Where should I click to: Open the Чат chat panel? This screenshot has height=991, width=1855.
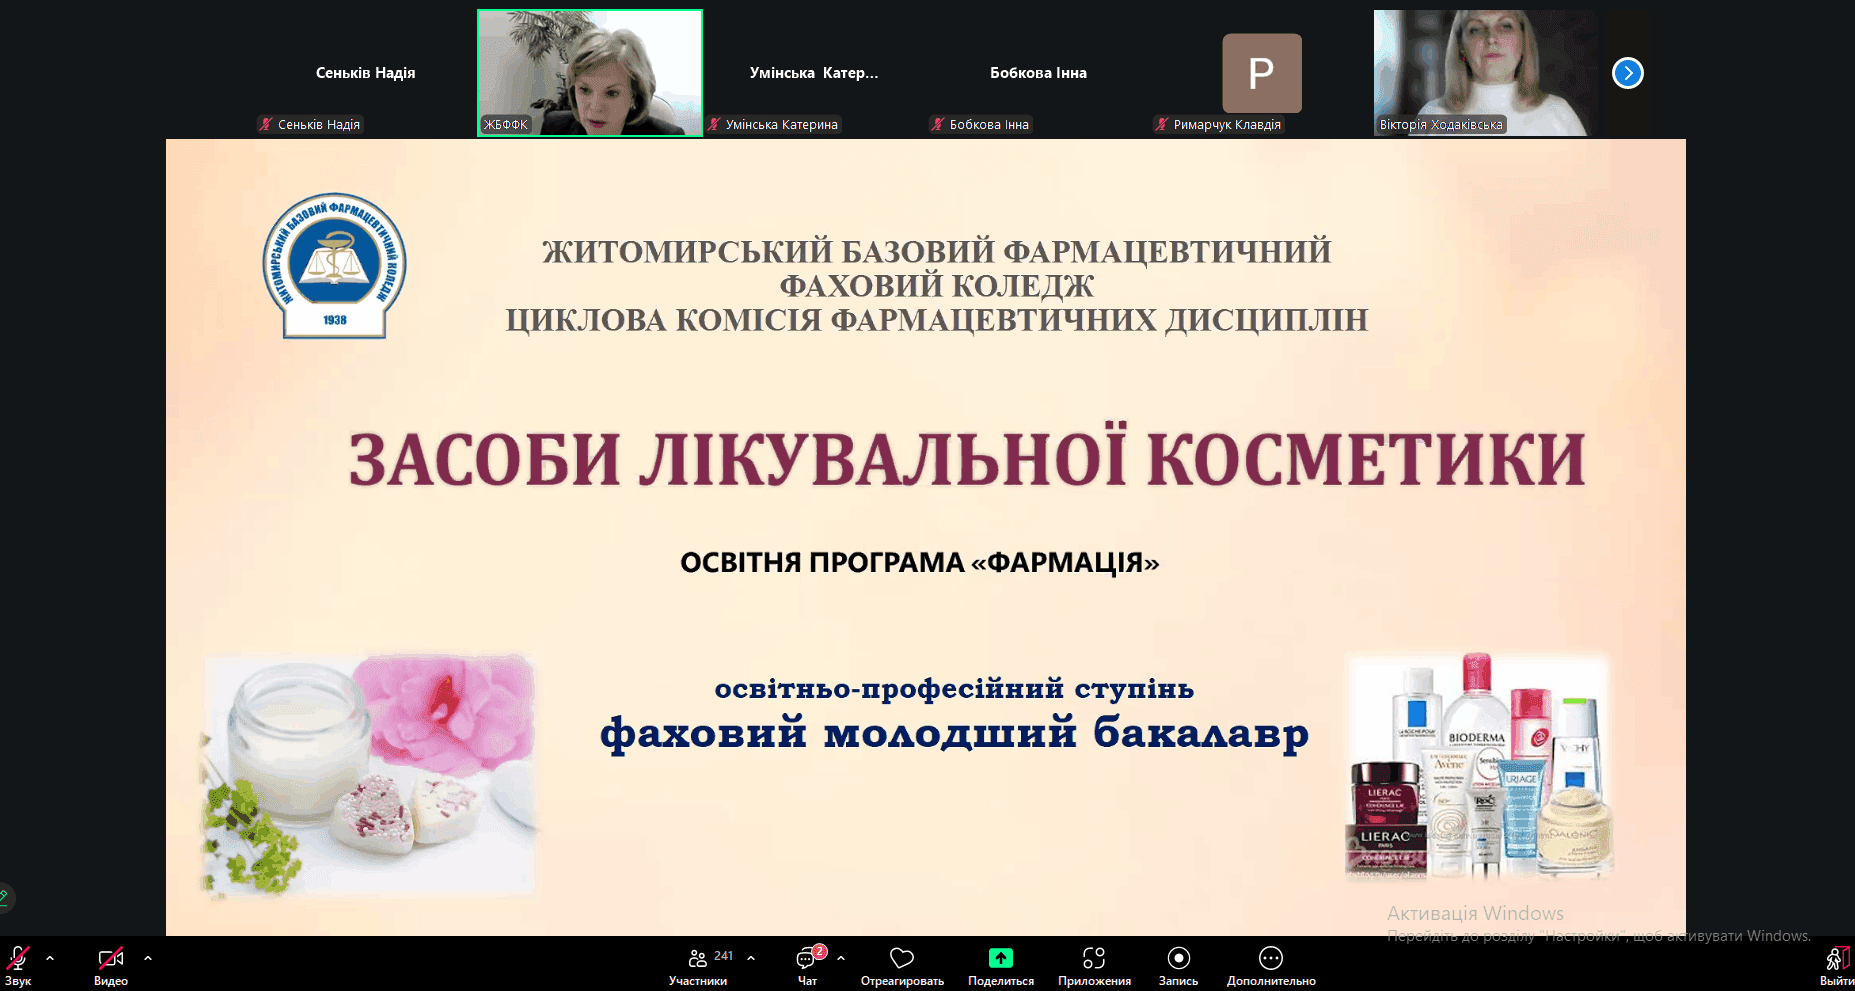[x=807, y=966]
